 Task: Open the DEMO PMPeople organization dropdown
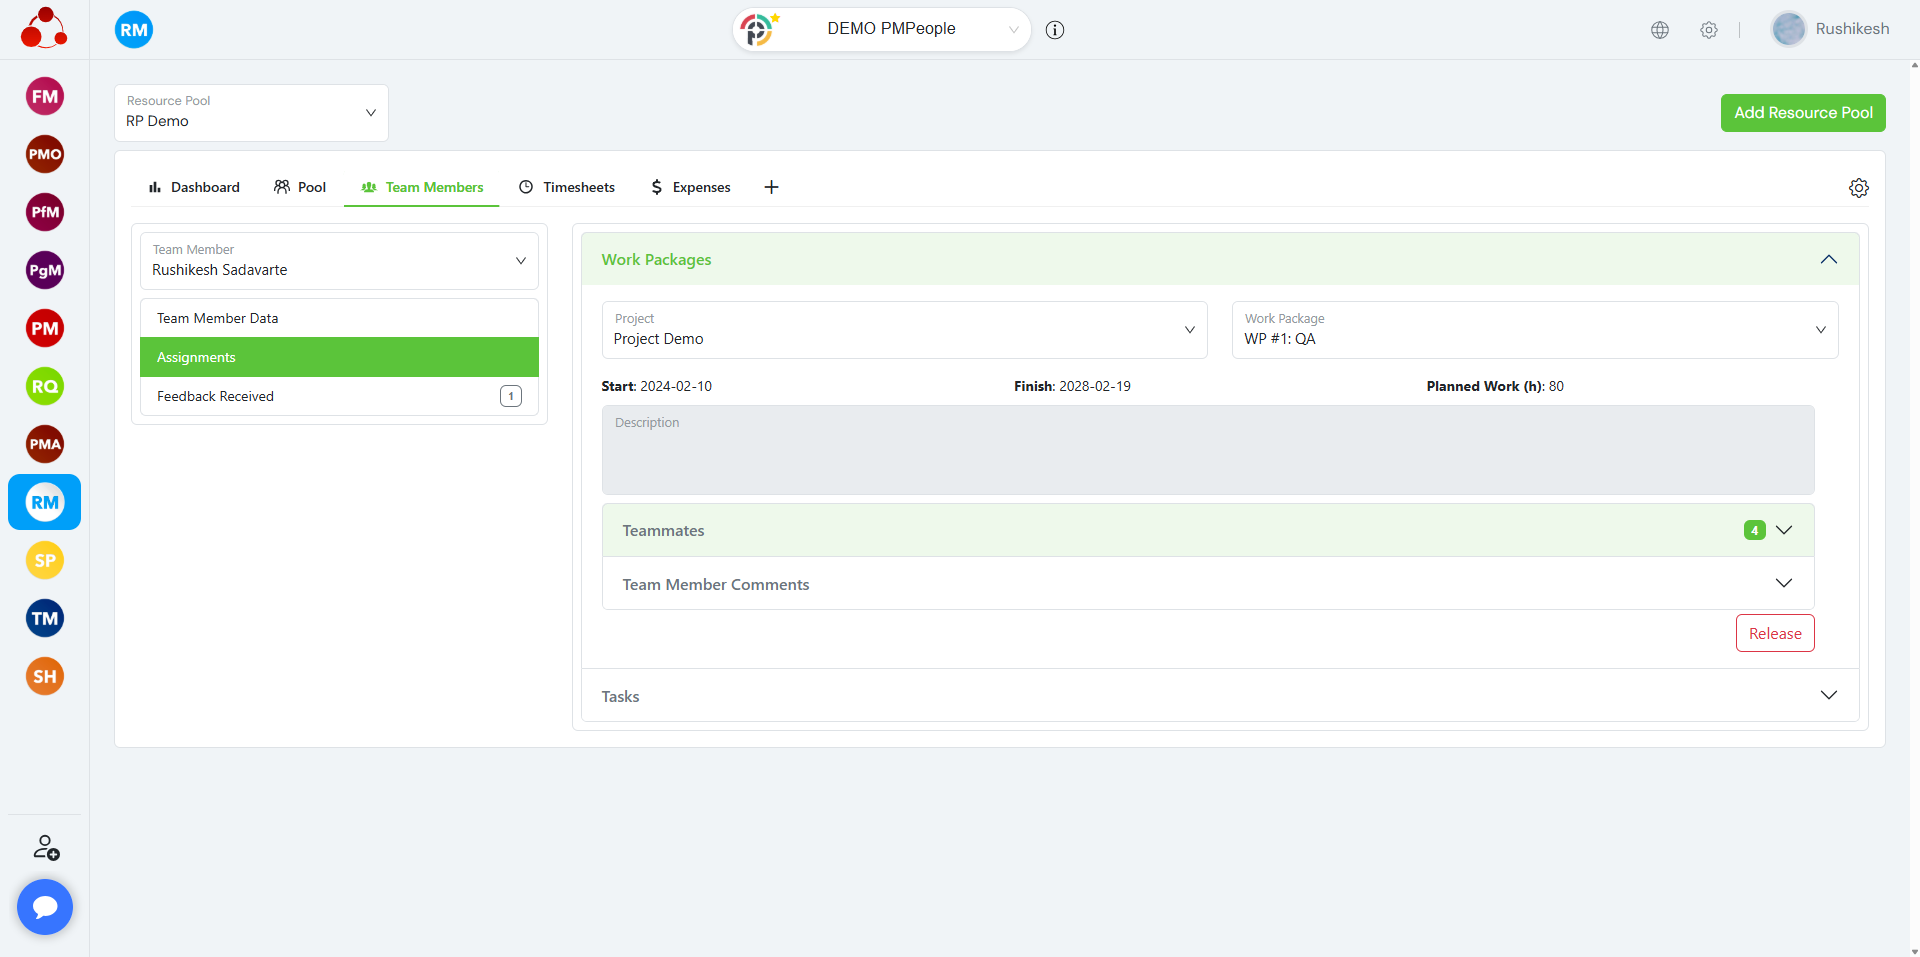[882, 30]
